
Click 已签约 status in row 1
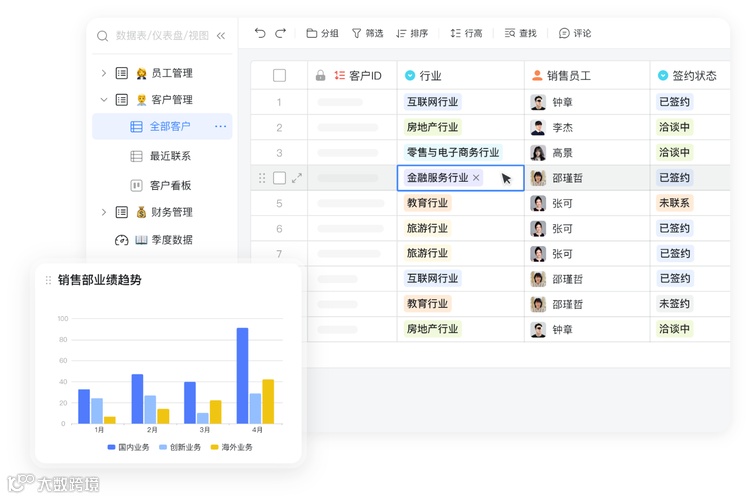[674, 102]
